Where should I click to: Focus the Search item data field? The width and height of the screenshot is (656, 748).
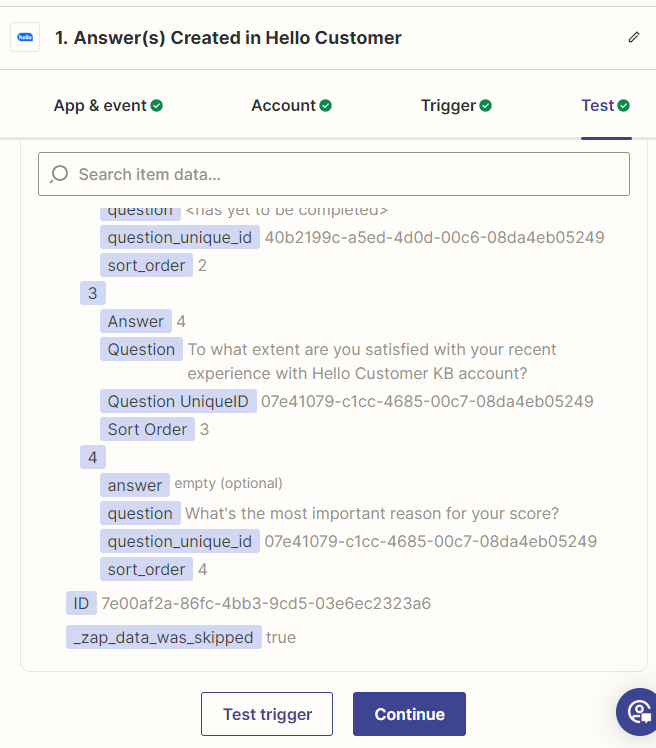click(340, 174)
